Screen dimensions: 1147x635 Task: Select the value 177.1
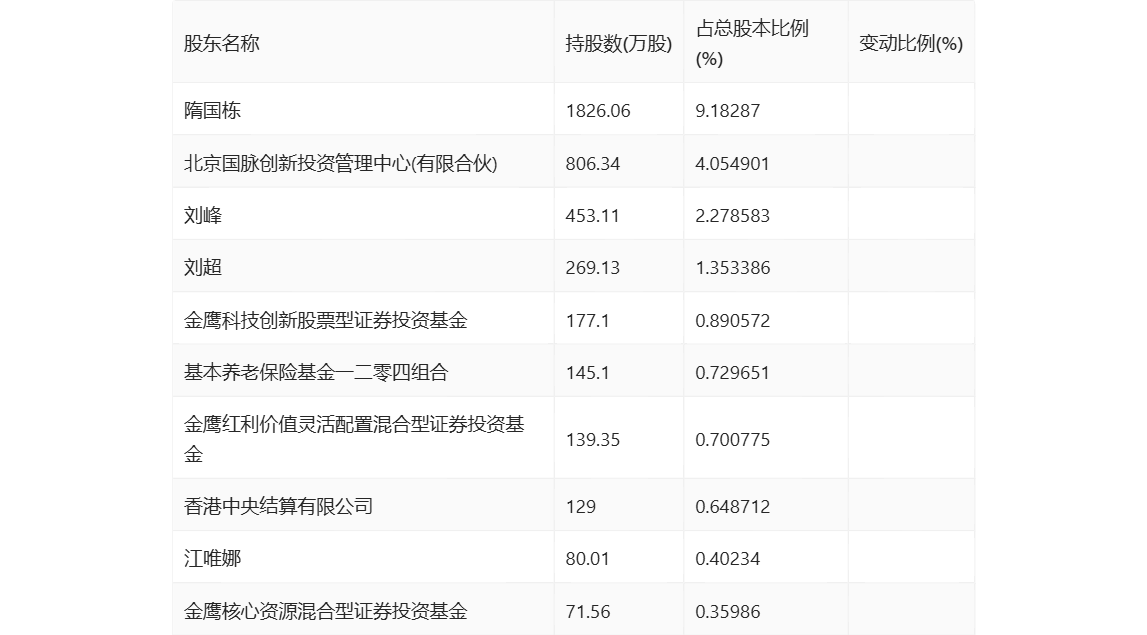(587, 320)
